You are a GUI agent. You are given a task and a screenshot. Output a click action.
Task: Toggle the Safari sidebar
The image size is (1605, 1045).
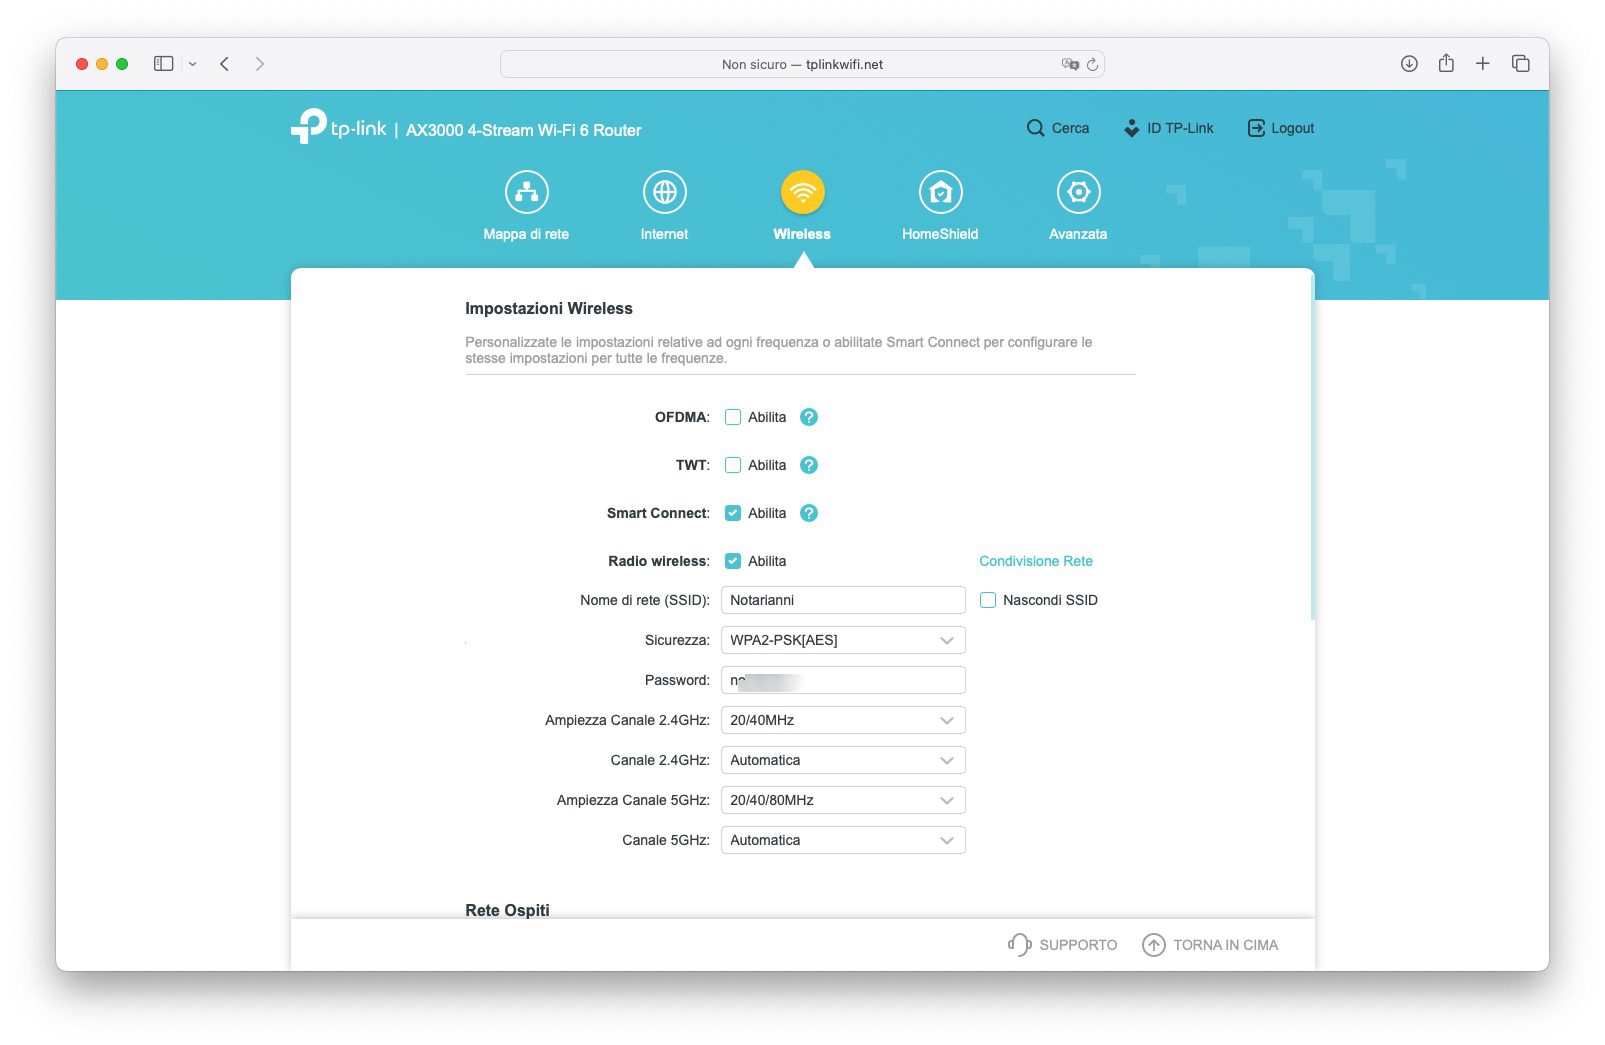(163, 64)
